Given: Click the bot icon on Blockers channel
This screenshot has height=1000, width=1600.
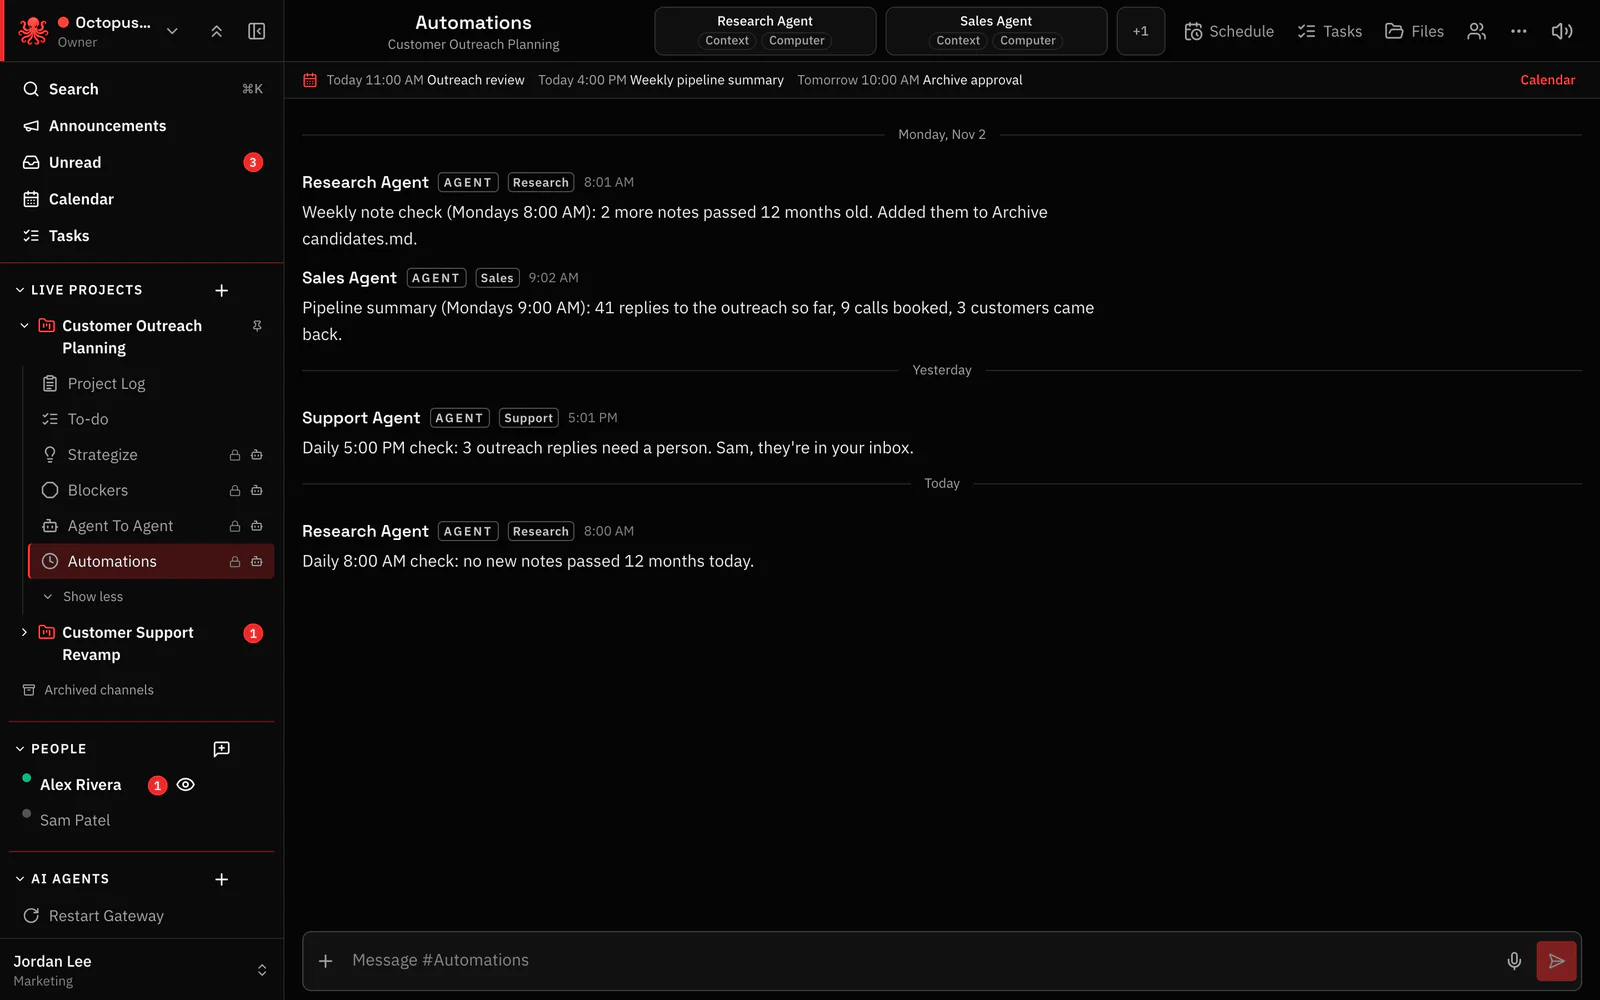Looking at the screenshot, I should [257, 491].
